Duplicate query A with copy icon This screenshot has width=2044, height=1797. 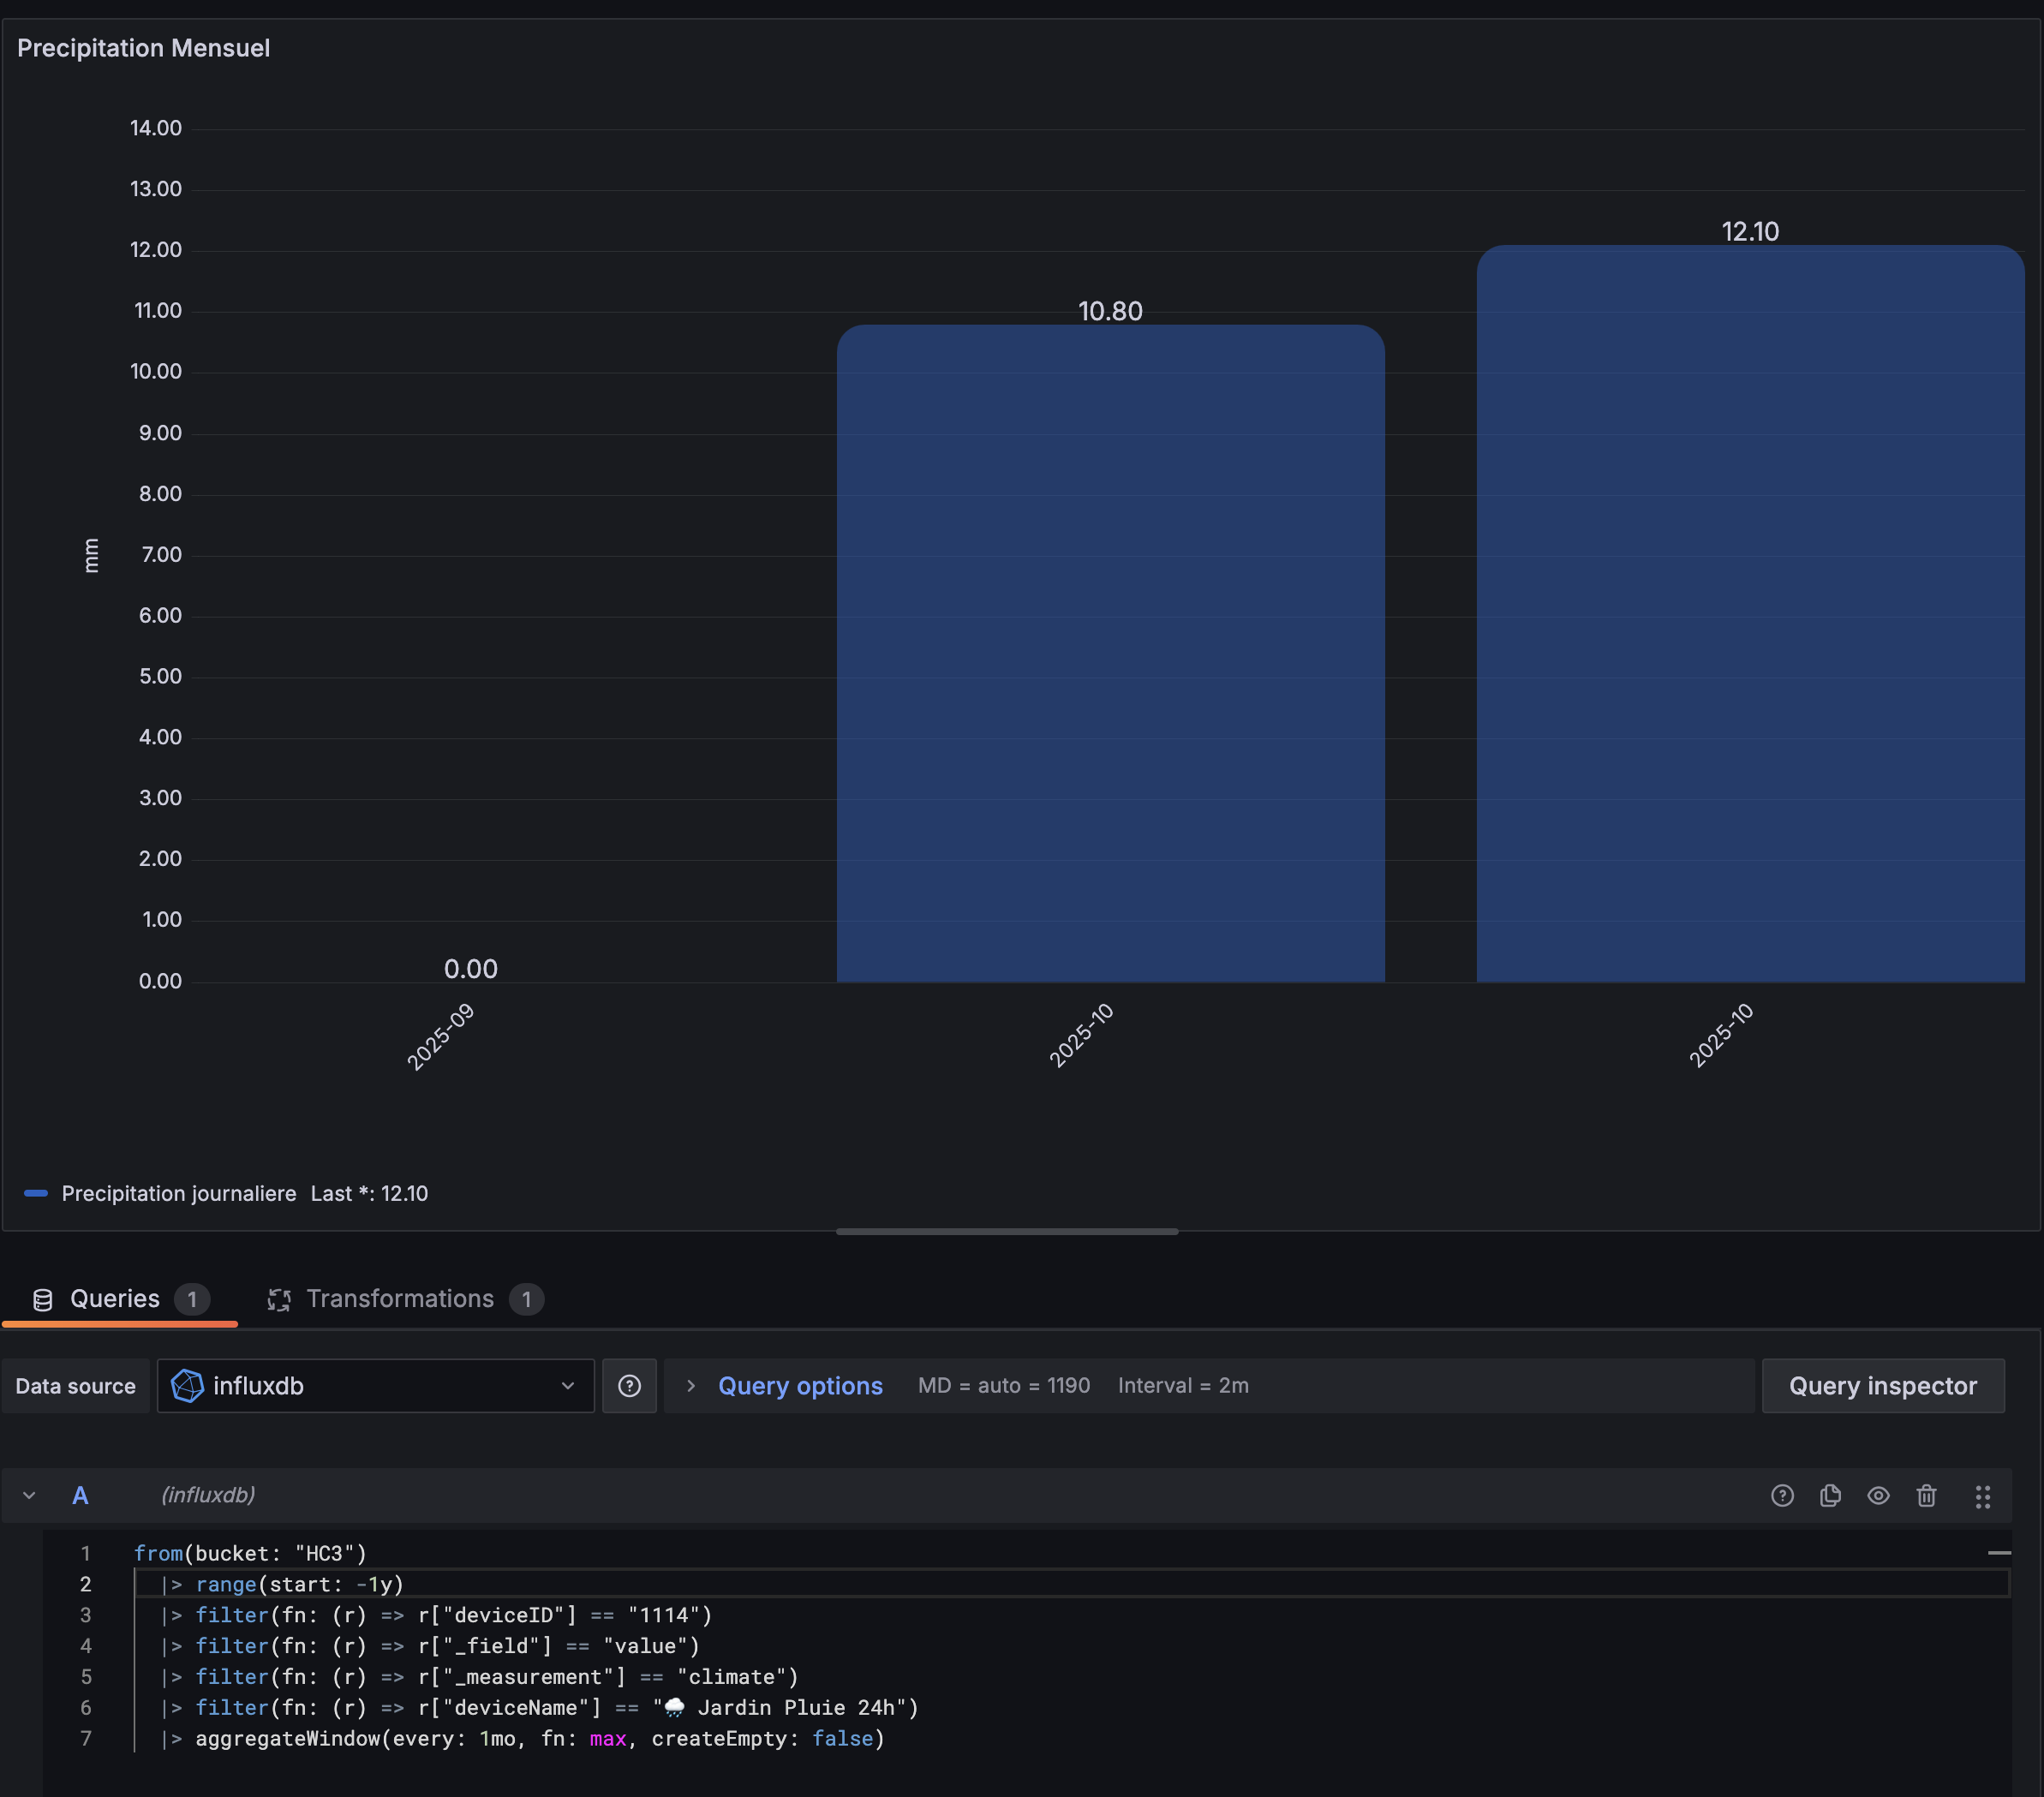click(x=1830, y=1495)
